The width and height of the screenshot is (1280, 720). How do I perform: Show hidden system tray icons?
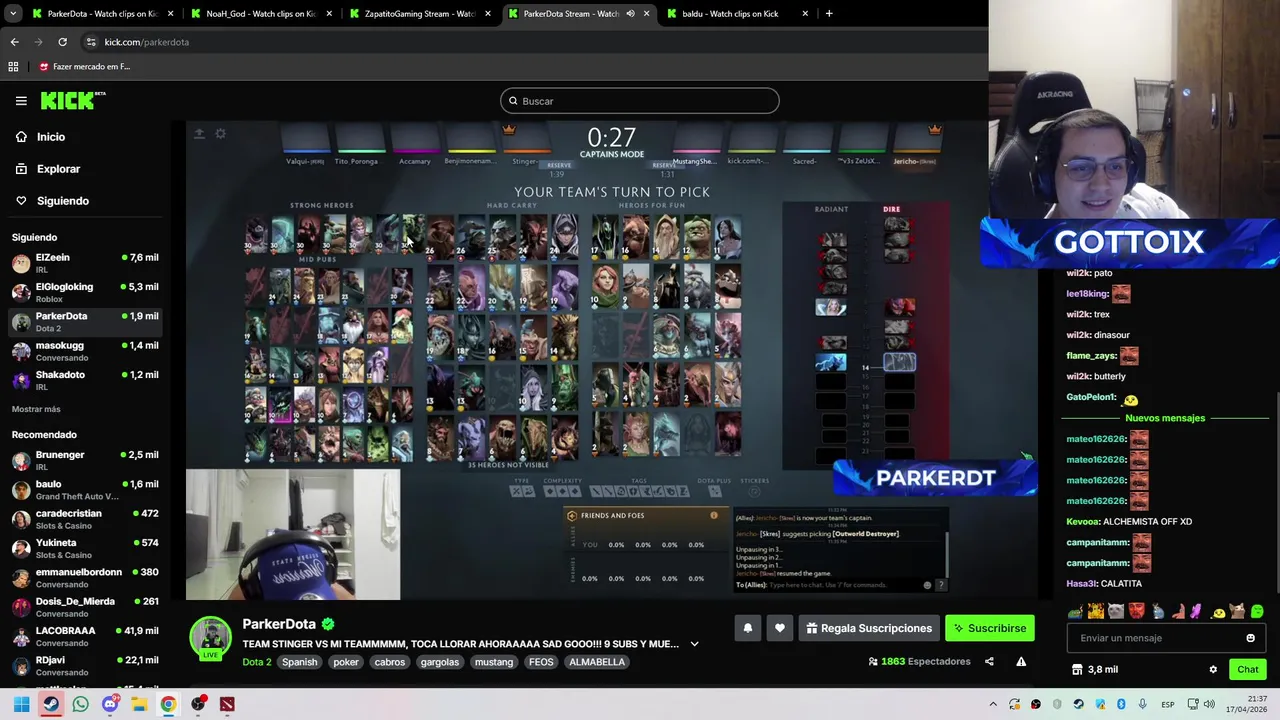[x=993, y=704]
